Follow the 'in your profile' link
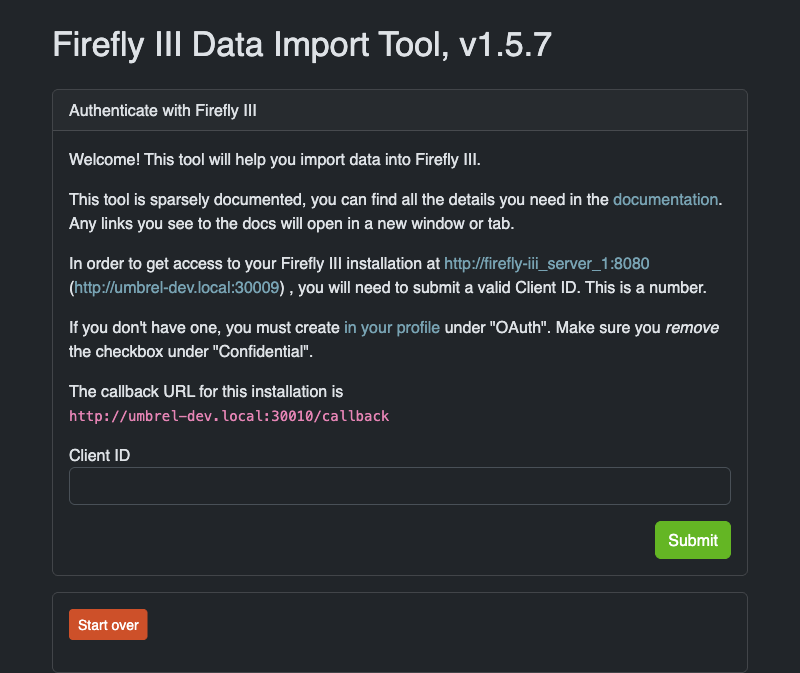Screen dimensions: 800x673 (392, 328)
